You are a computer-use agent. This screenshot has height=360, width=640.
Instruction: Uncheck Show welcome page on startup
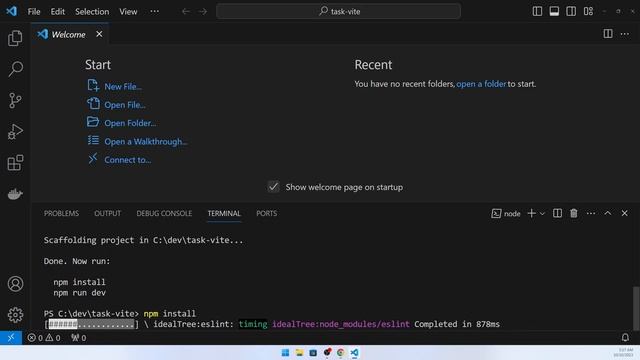(x=273, y=187)
